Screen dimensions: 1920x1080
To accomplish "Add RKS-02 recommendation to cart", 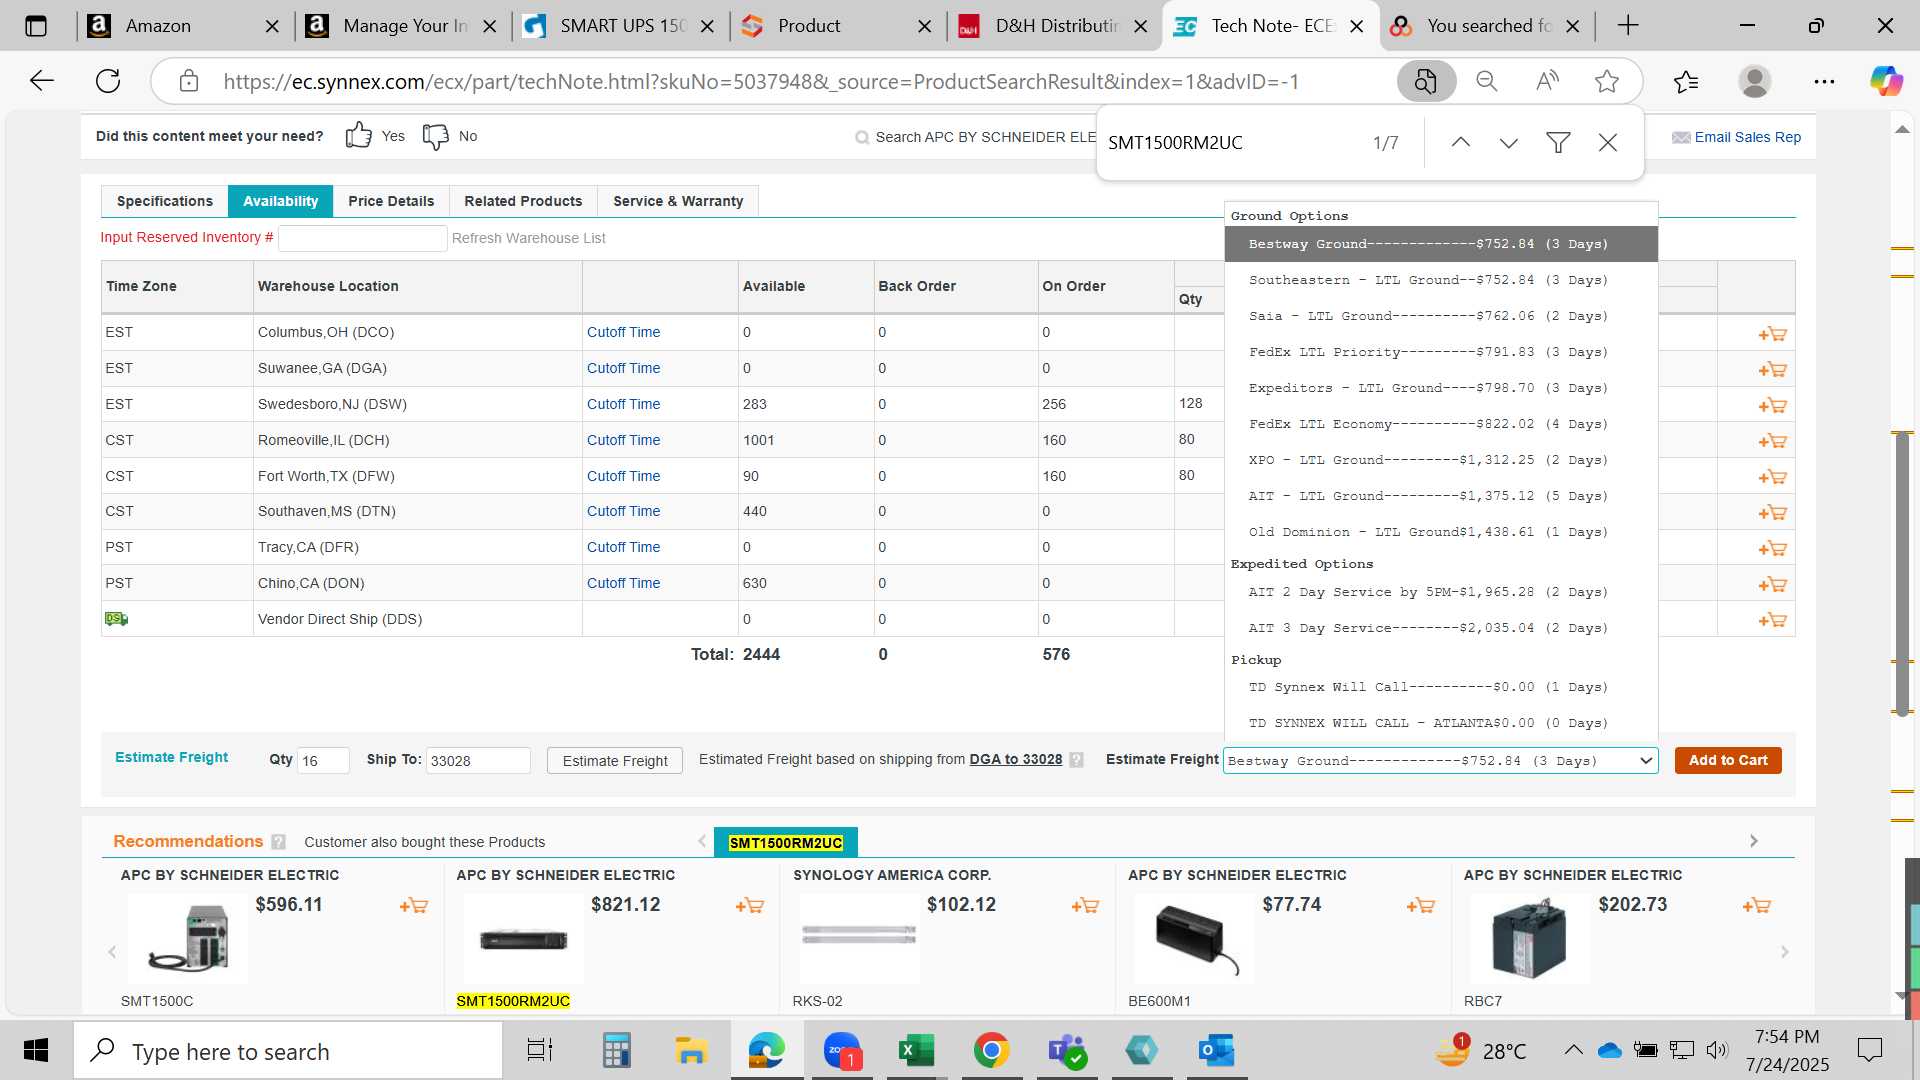I will coord(1085,906).
